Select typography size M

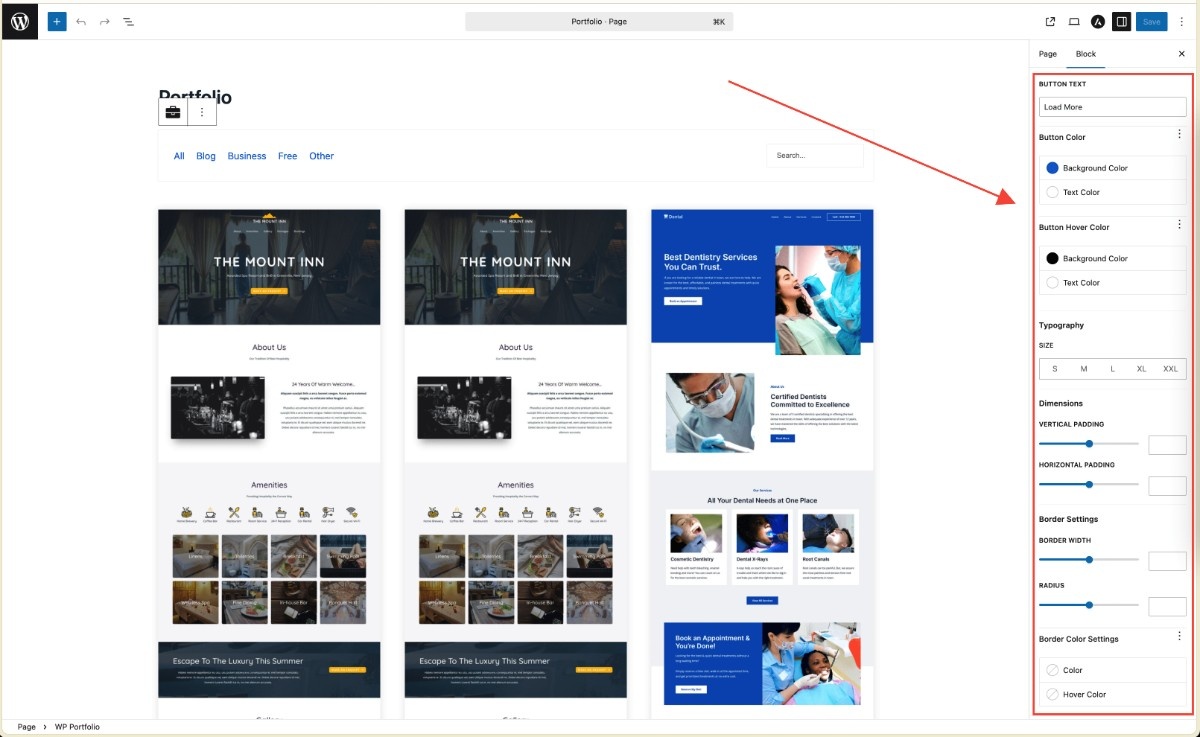click(x=1083, y=369)
